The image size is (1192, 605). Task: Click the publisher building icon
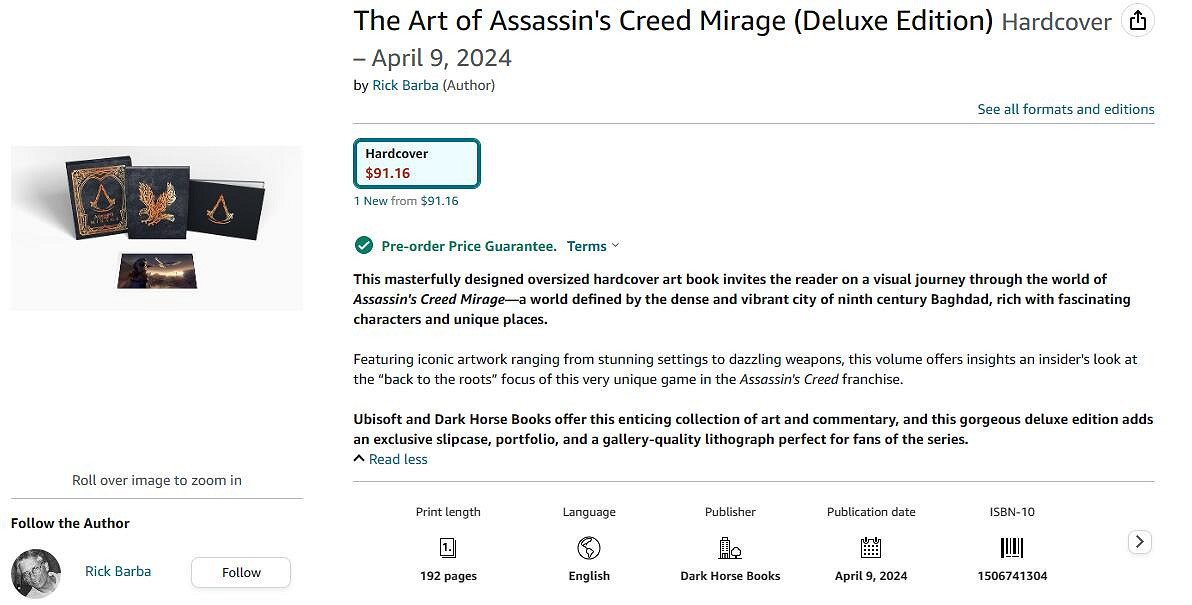click(x=730, y=547)
